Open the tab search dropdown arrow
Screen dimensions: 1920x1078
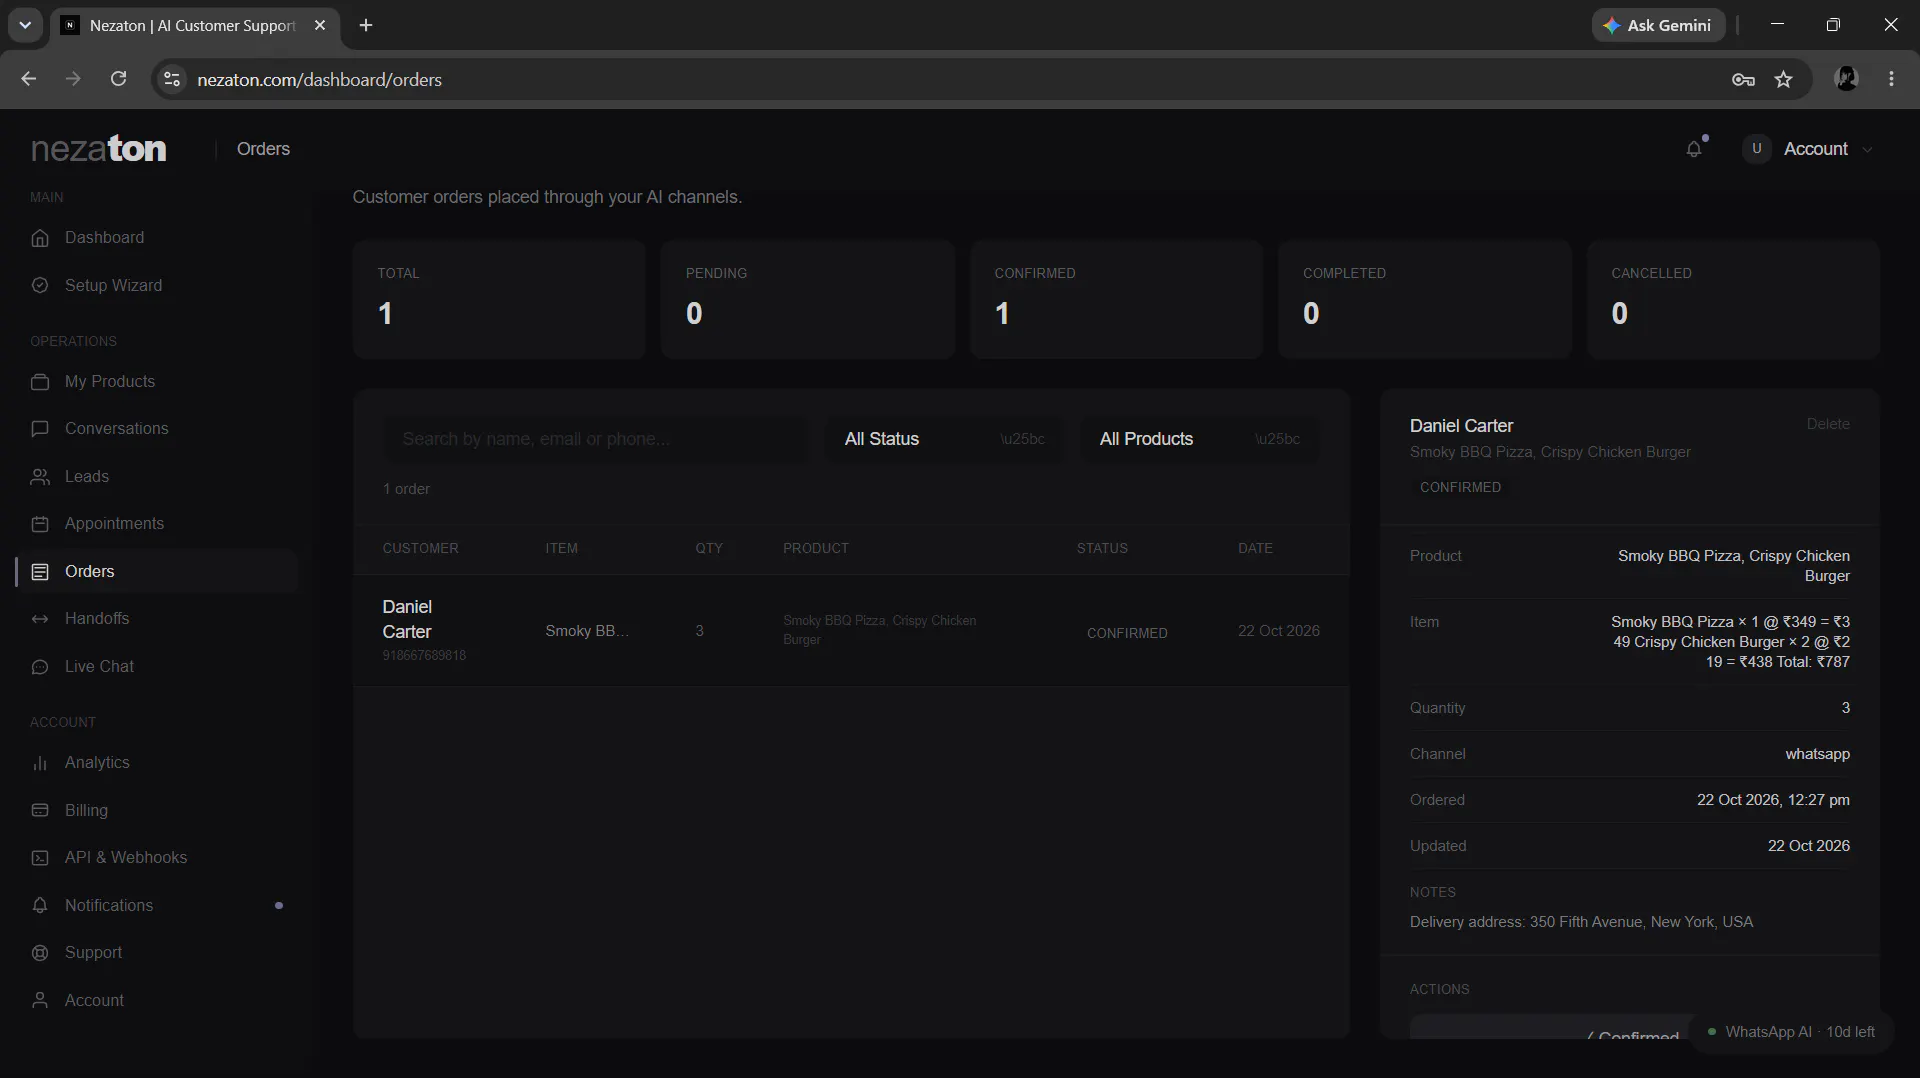point(25,25)
